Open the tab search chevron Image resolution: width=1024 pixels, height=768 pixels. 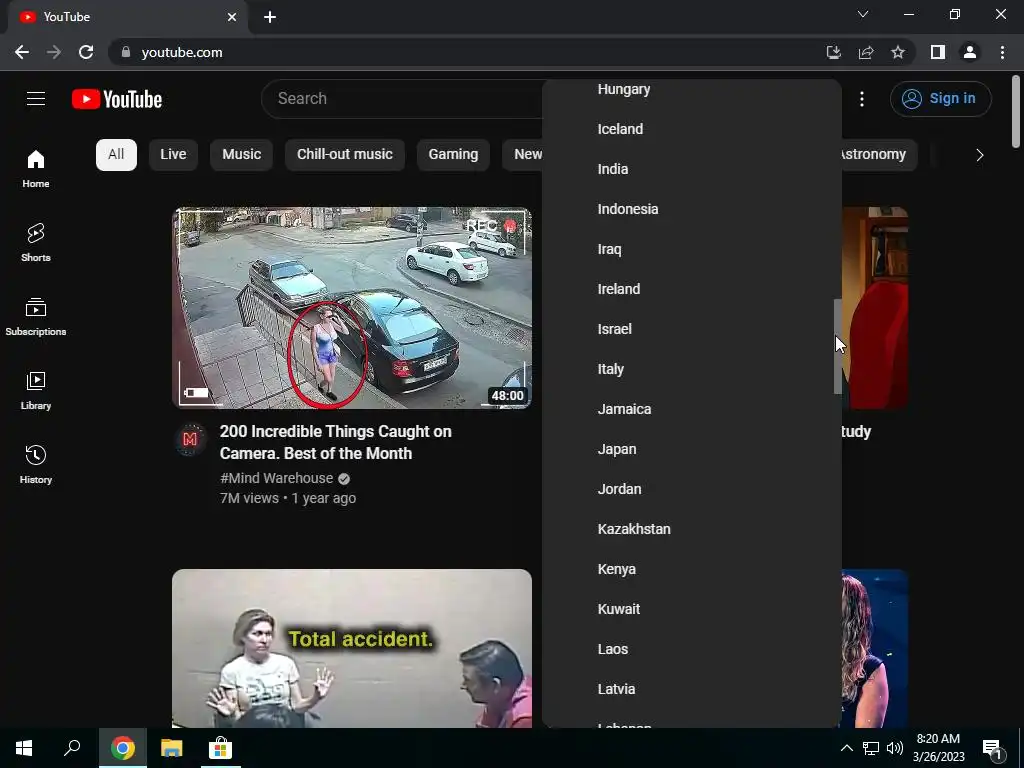point(863,14)
